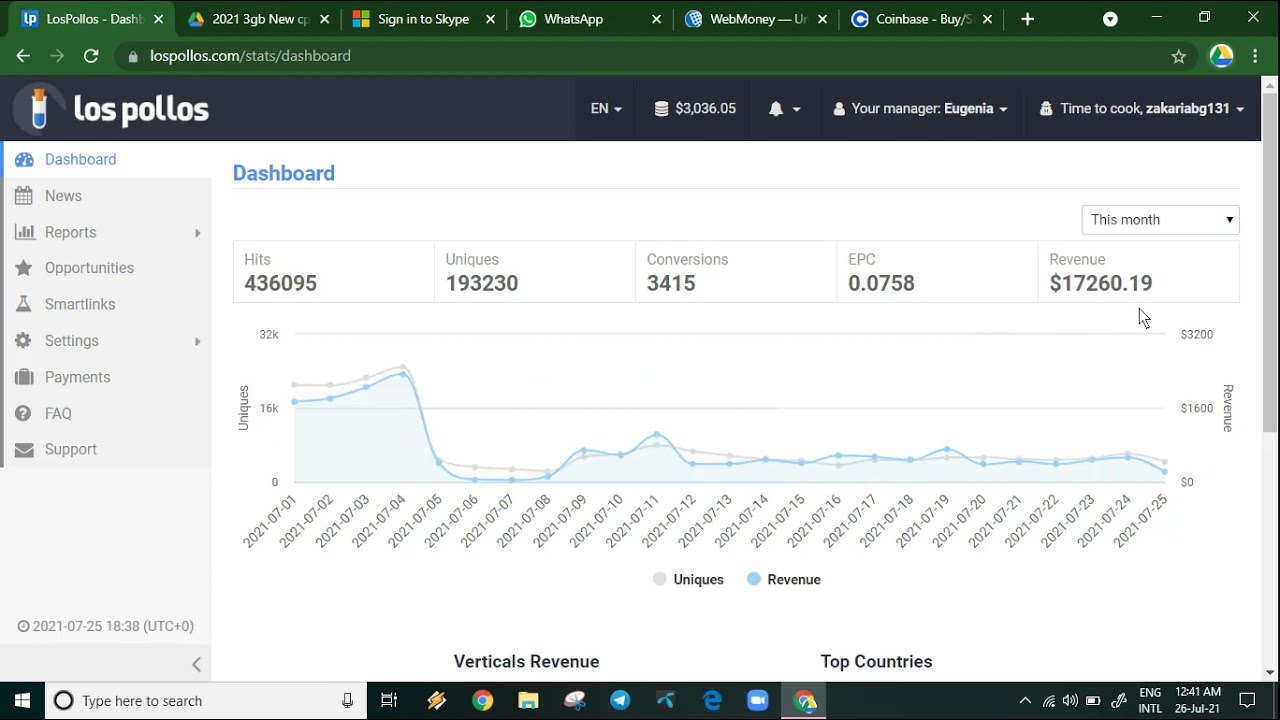
Task: Switch to the WebMoney tab
Action: tap(758, 19)
